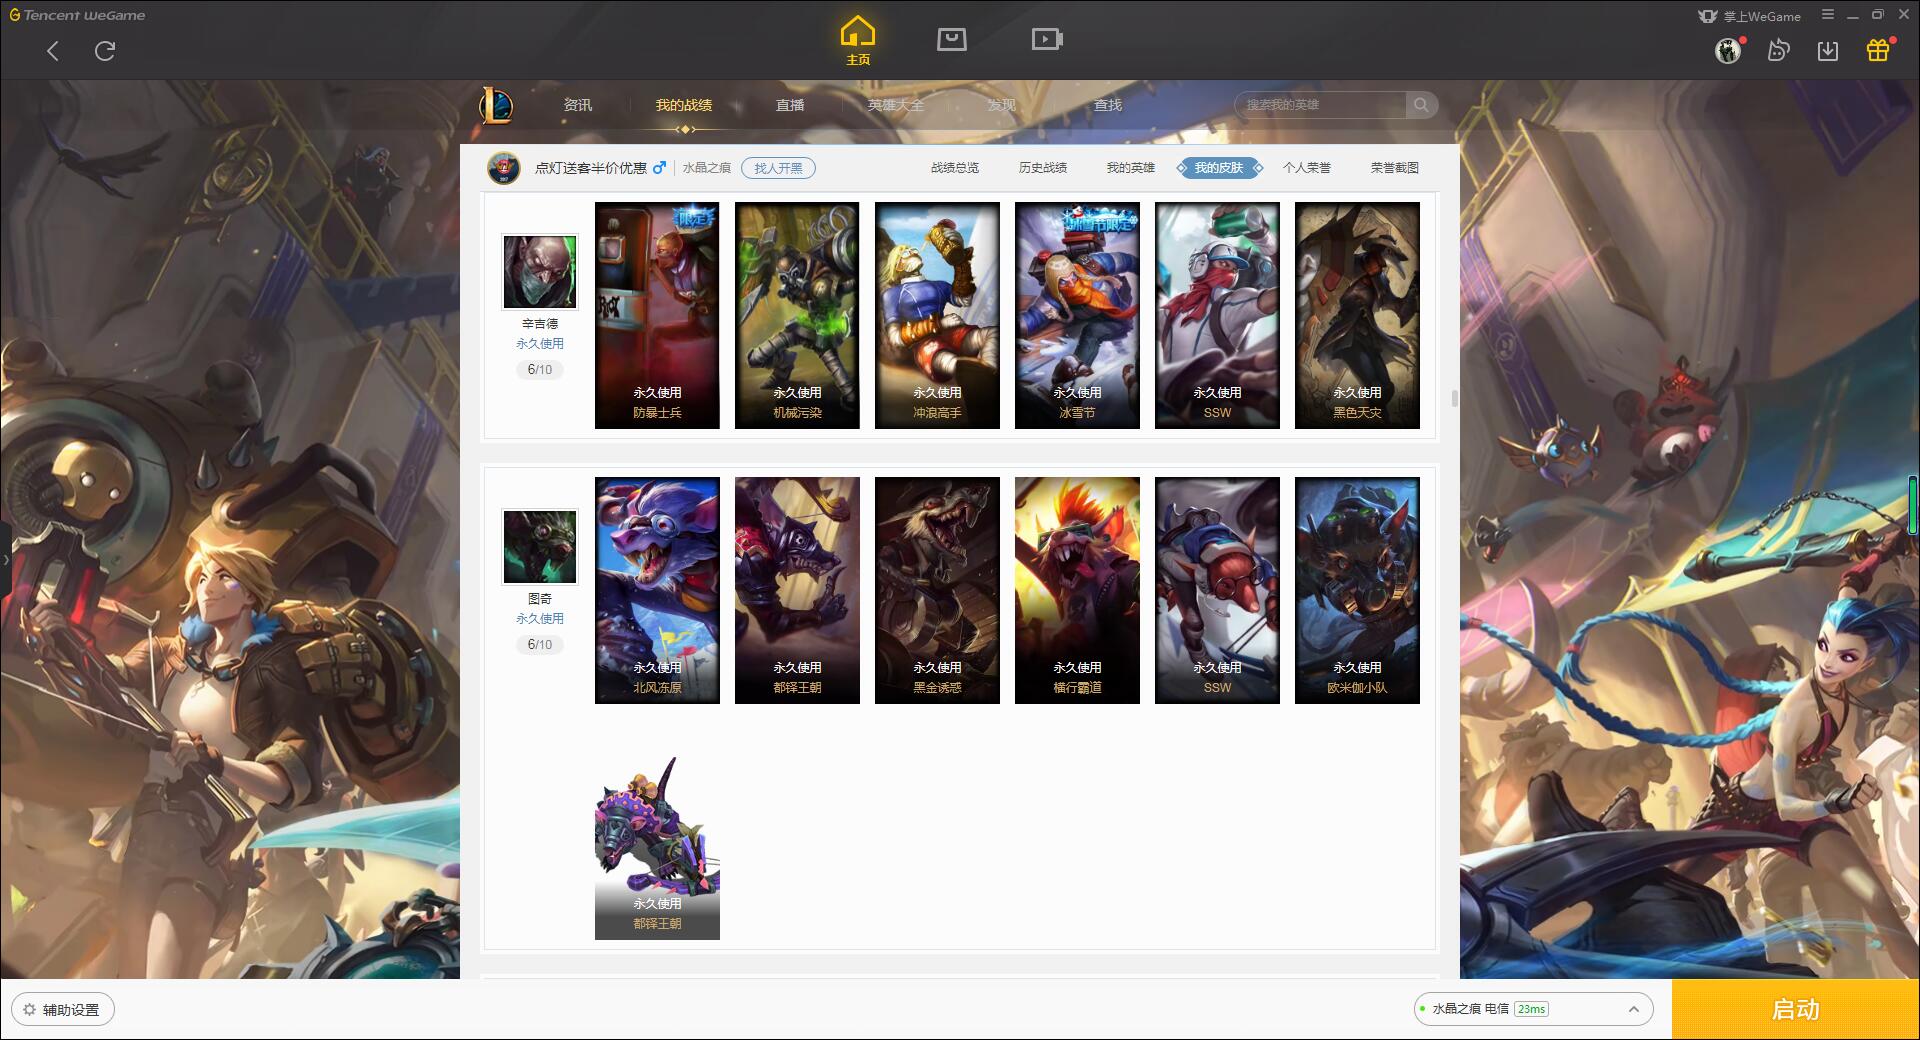Expand the left side panel arrow
The height and width of the screenshot is (1040, 1920).
click(x=5, y=560)
